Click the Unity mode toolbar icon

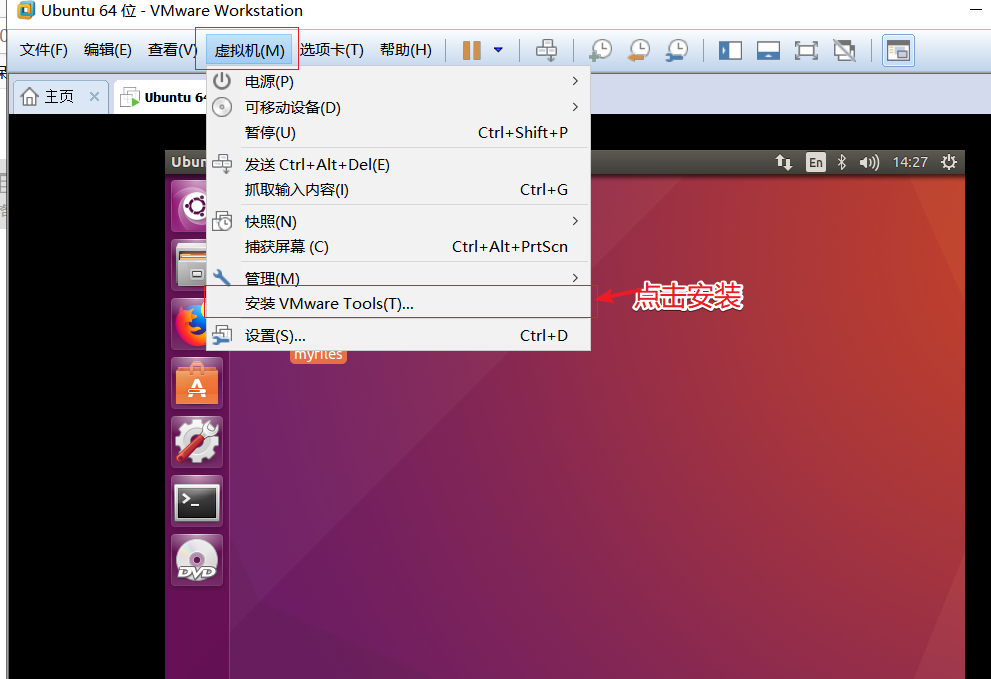tap(844, 50)
